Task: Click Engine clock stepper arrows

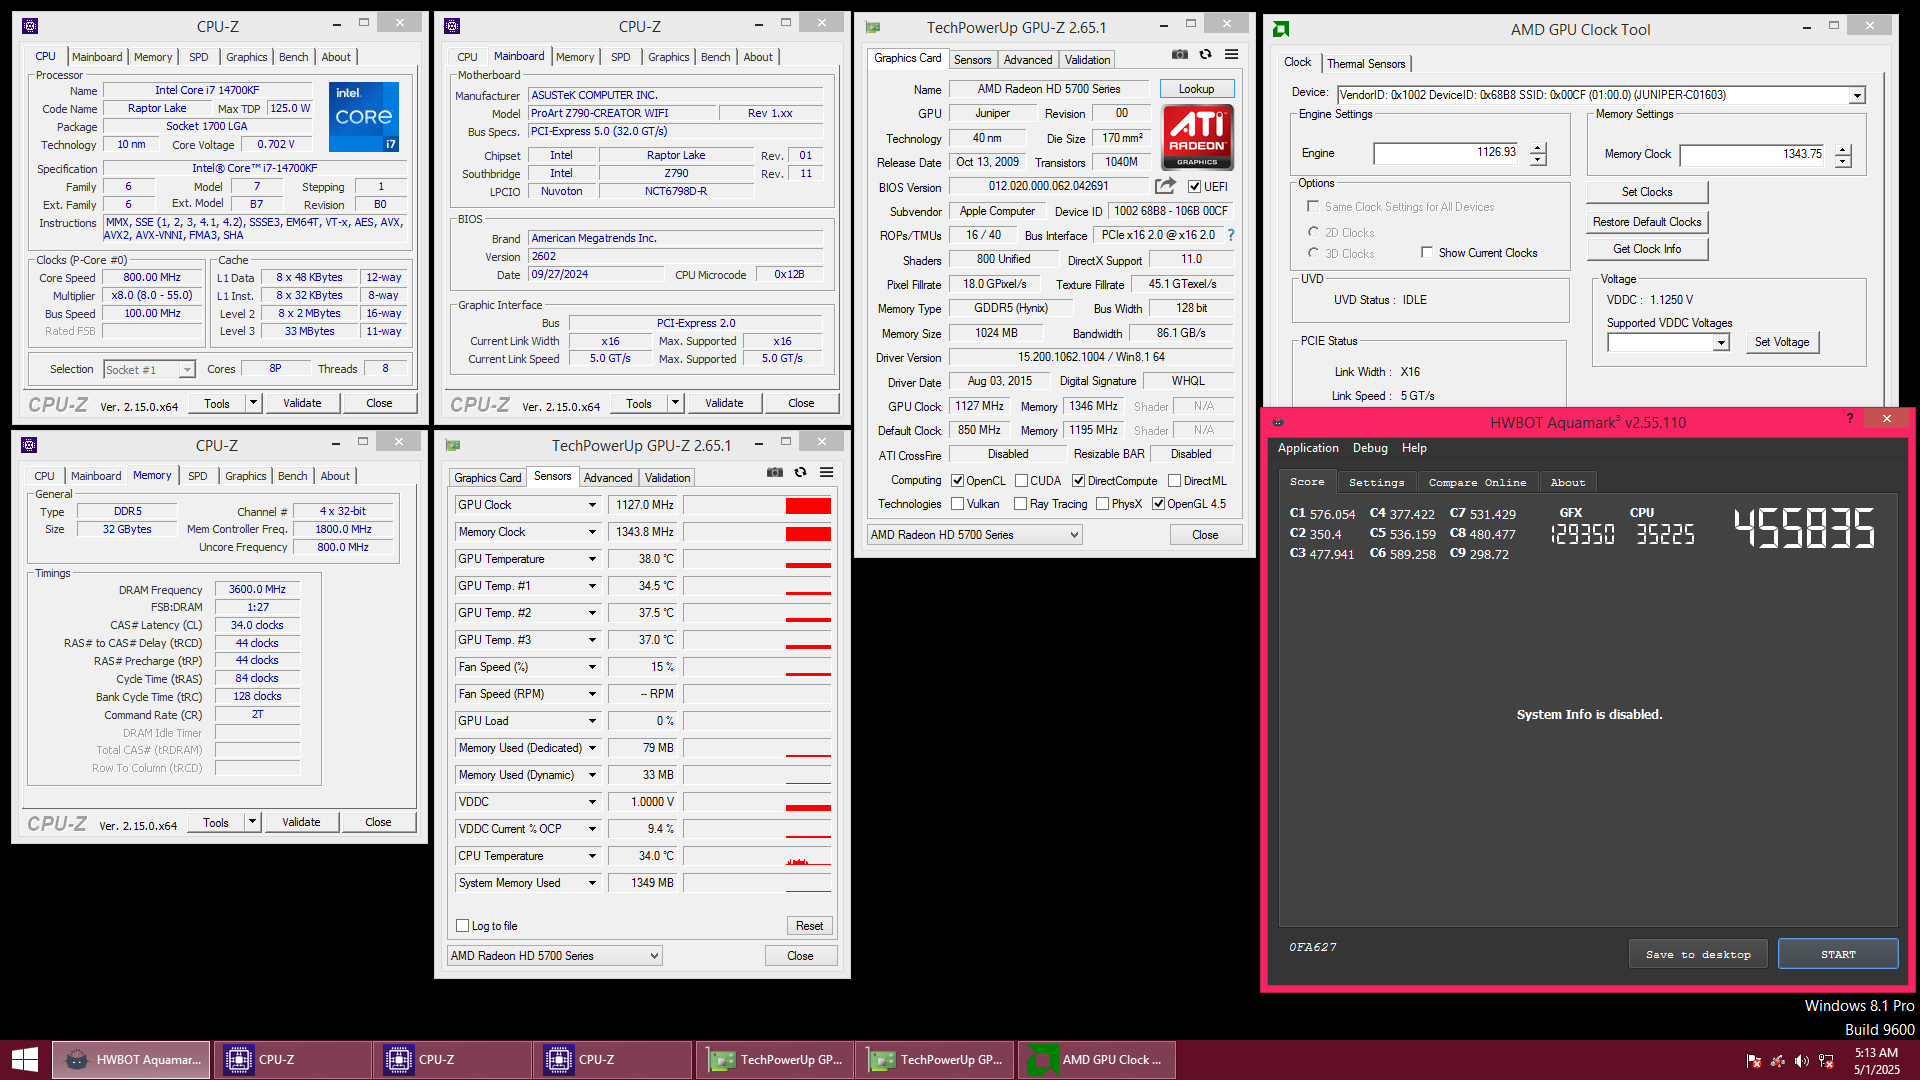Action: click(x=1538, y=154)
